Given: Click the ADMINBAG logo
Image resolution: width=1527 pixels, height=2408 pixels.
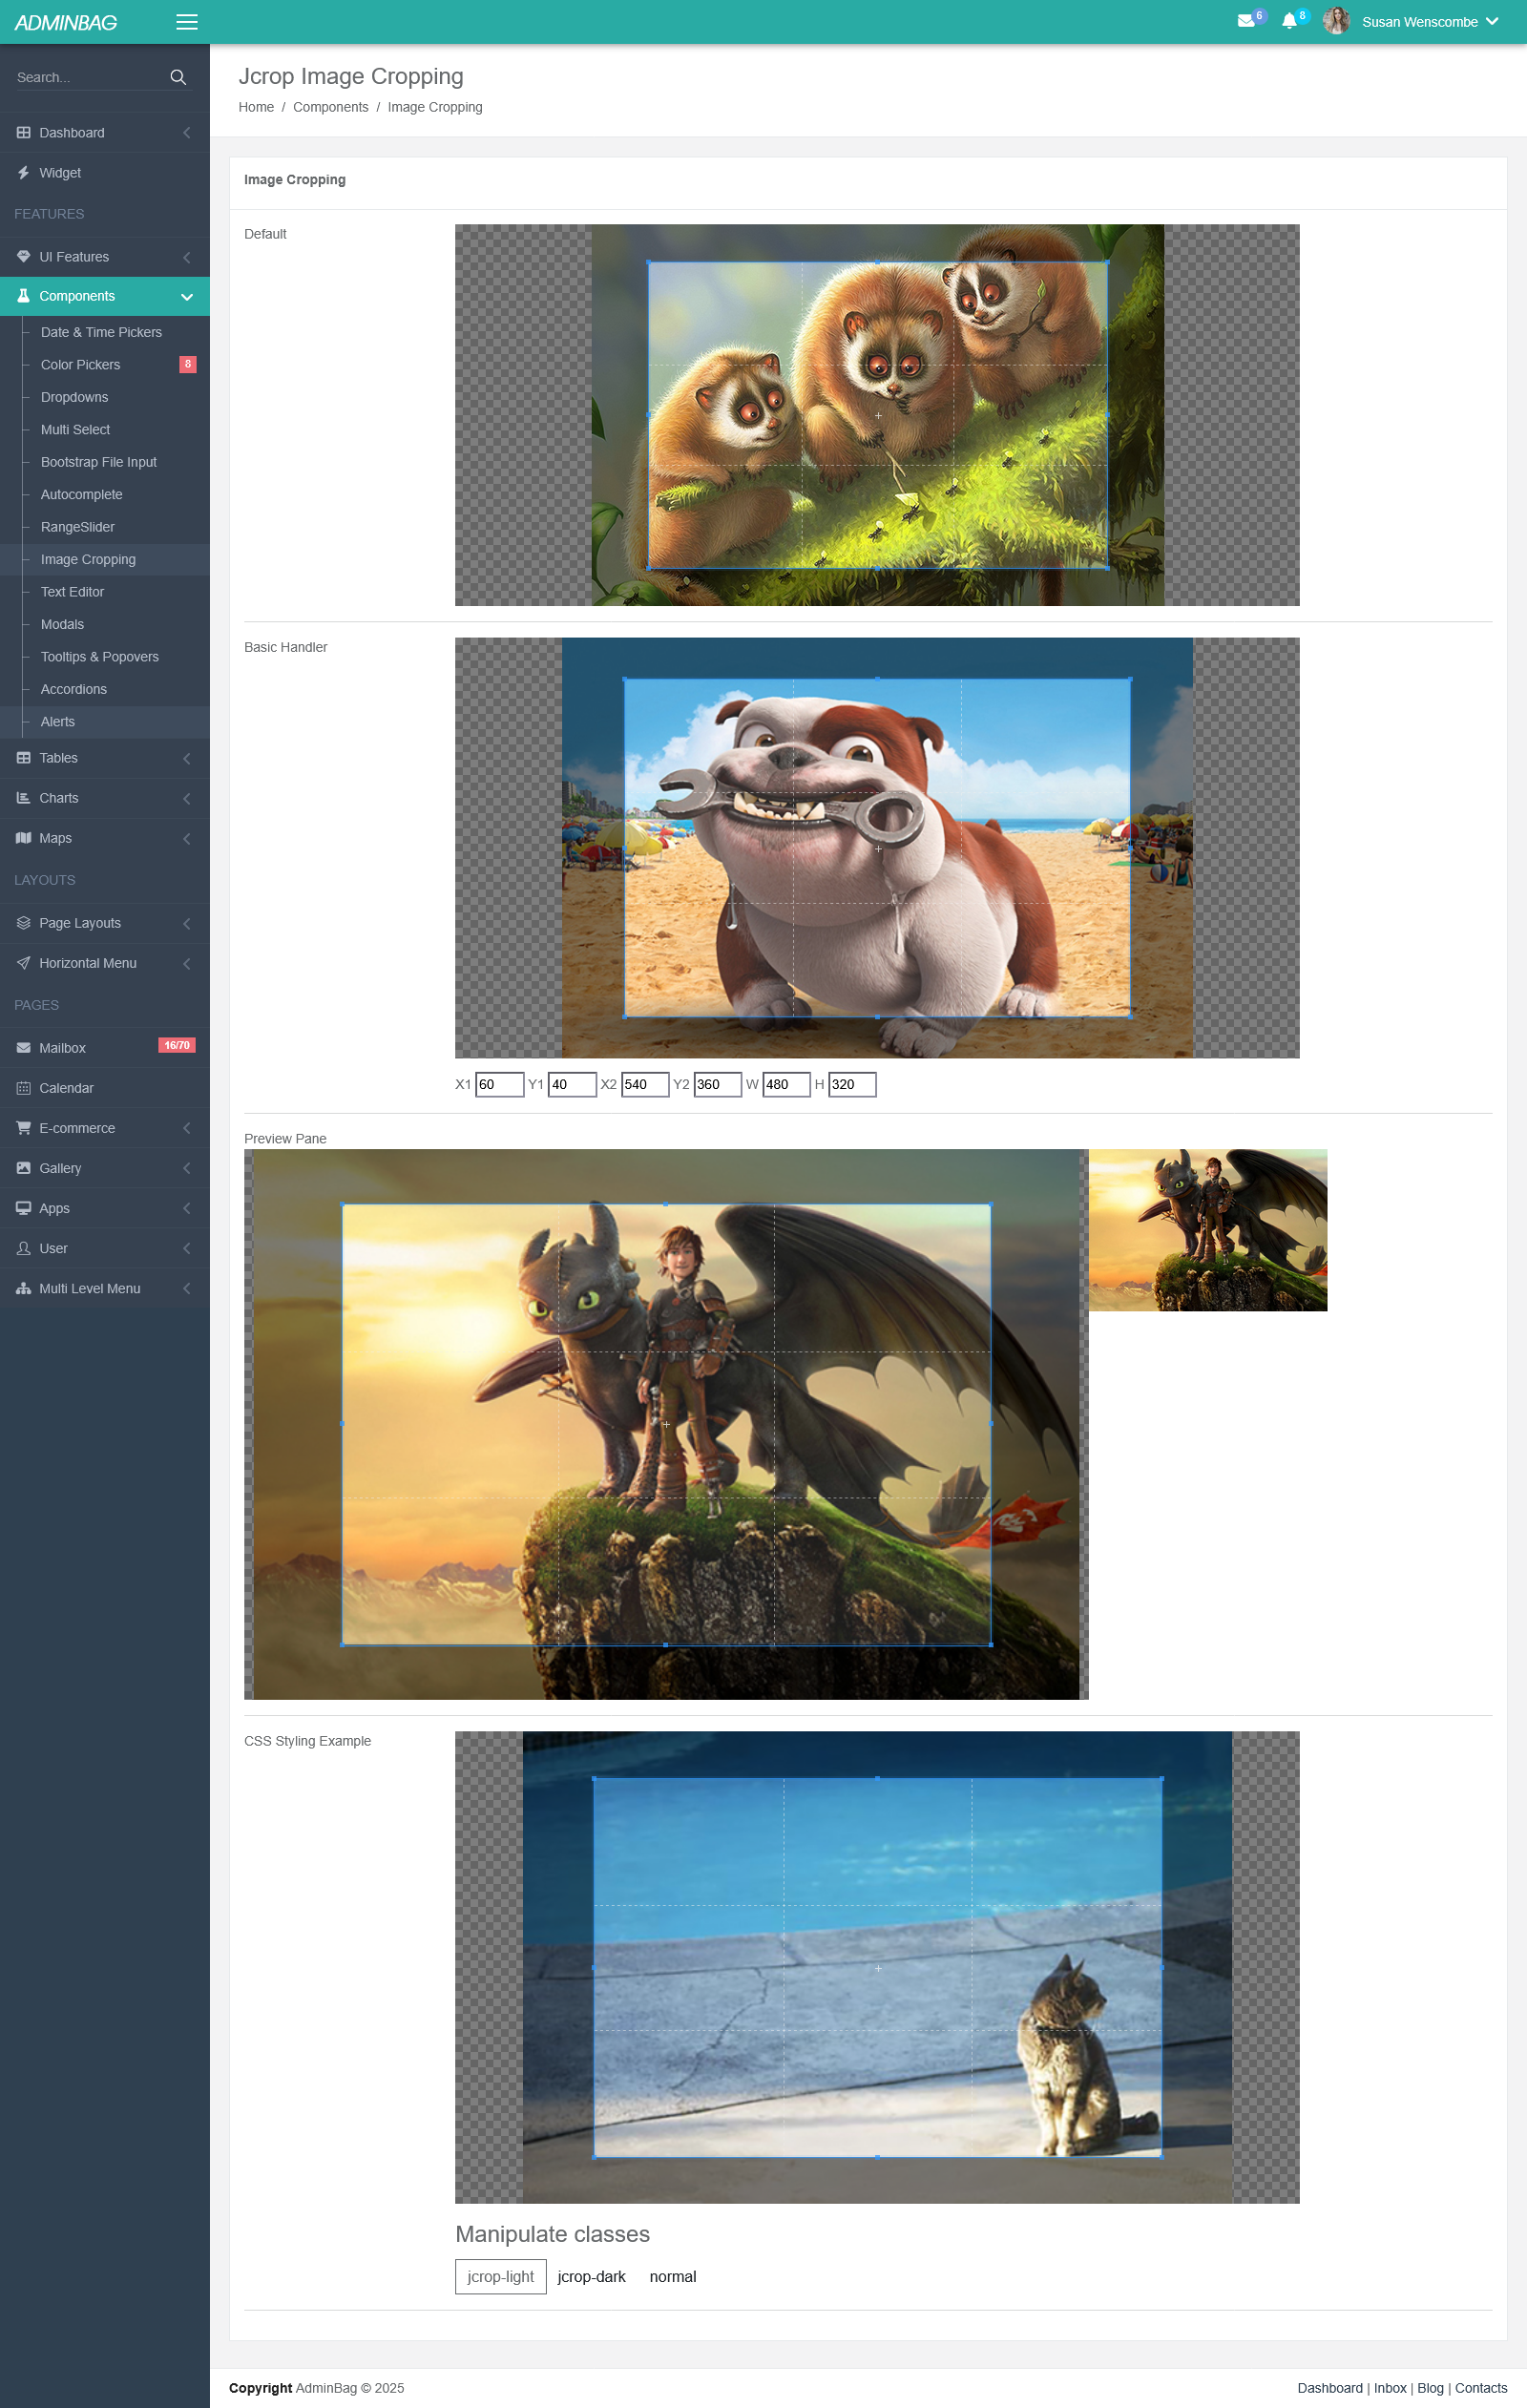Looking at the screenshot, I should pos(66,22).
